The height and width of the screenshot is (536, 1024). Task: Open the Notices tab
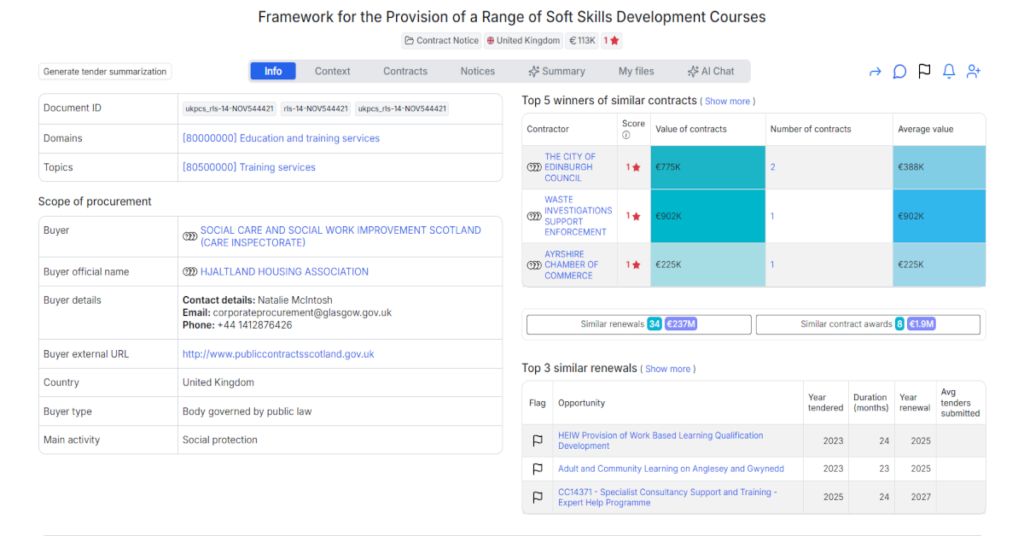point(477,71)
